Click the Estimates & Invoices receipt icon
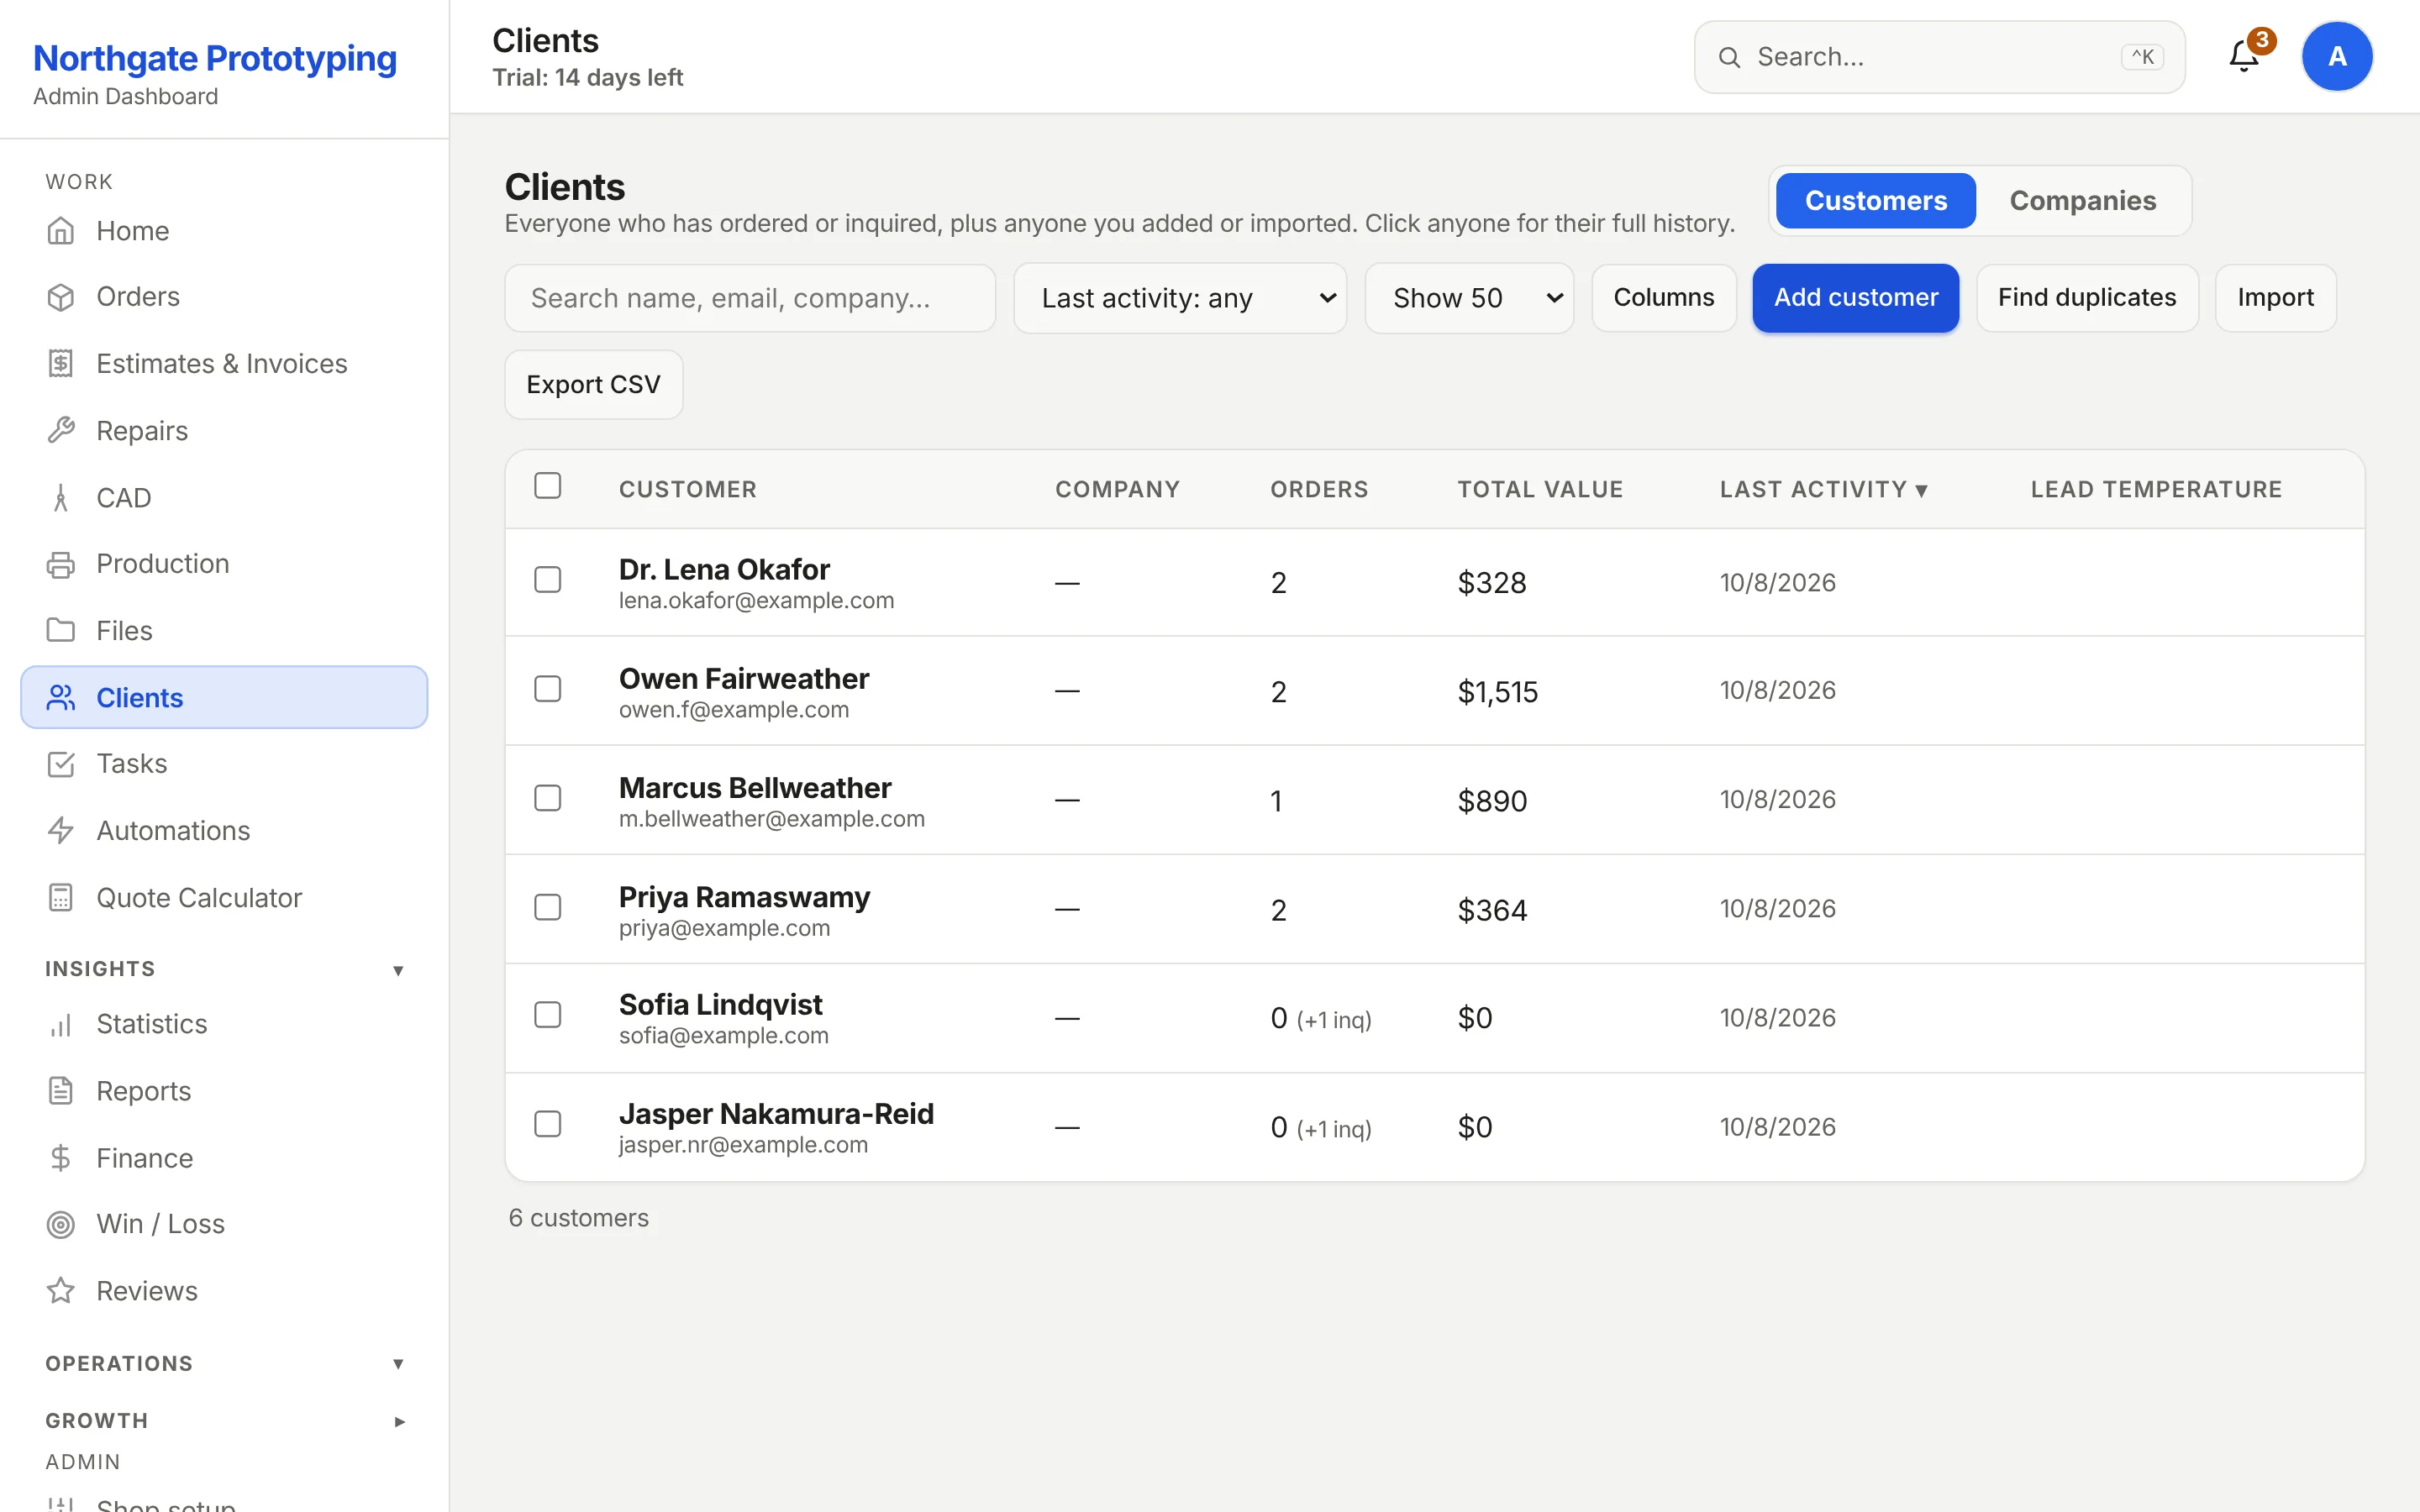 tap(61, 364)
